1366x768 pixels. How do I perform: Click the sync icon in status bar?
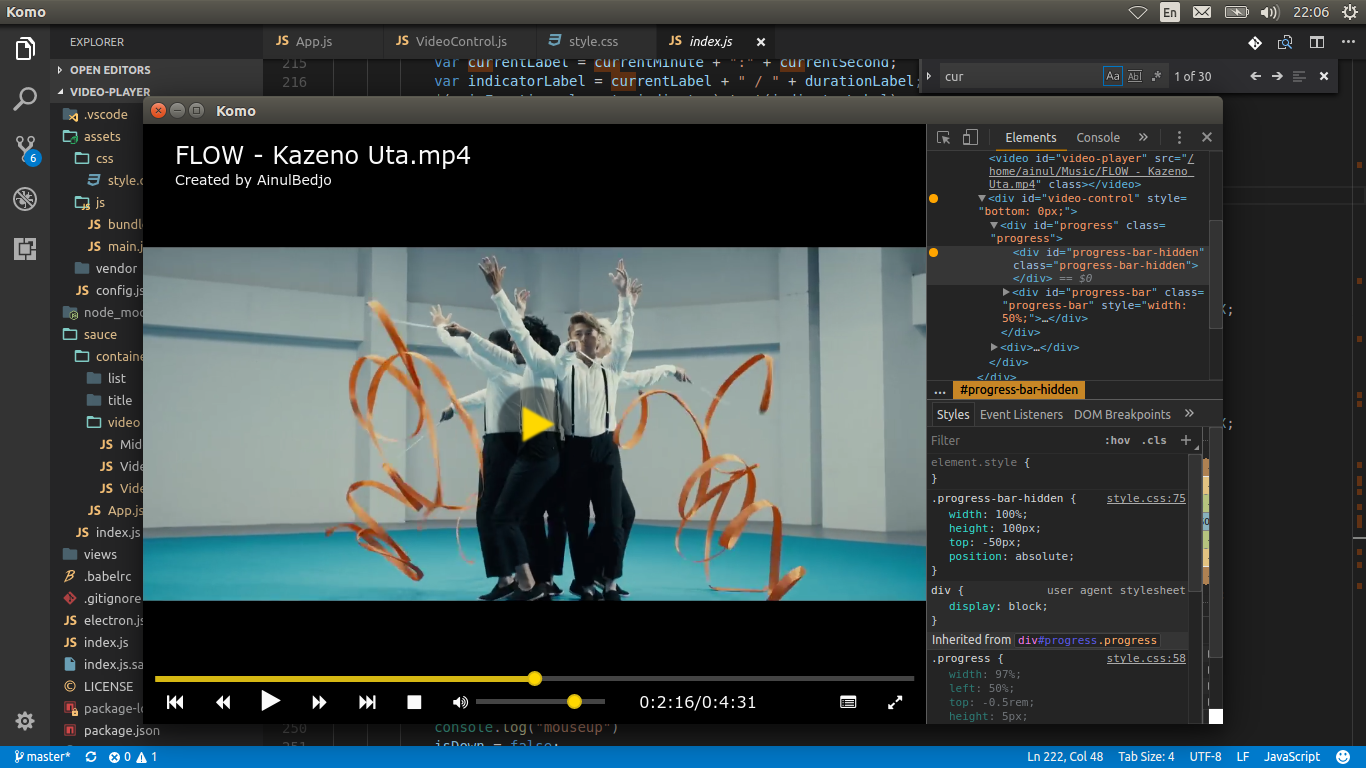pos(91,757)
